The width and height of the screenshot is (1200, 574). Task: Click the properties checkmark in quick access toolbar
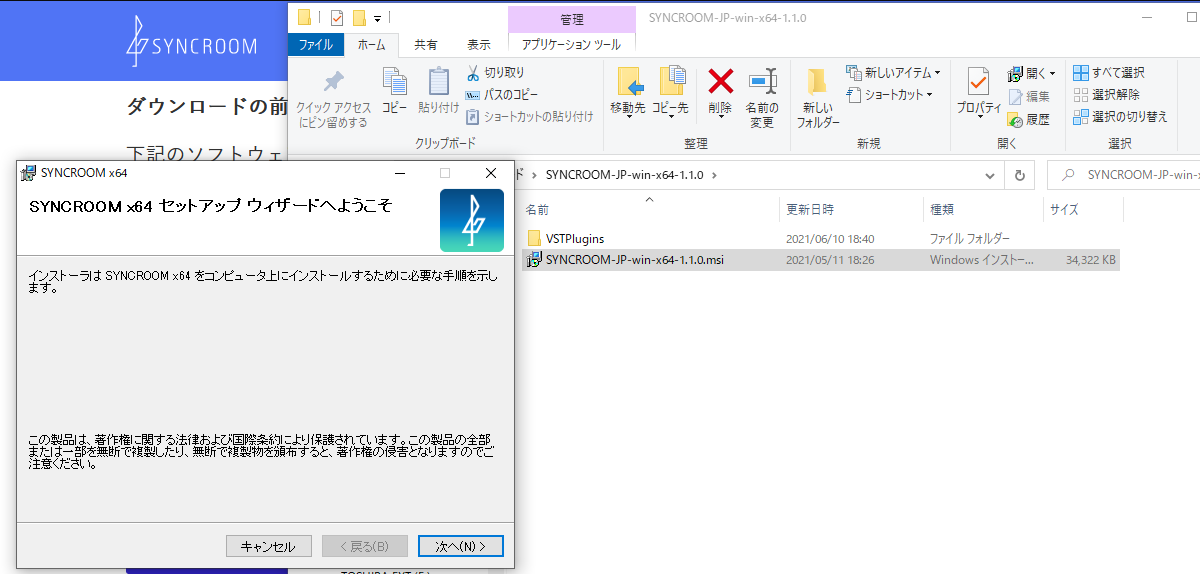click(337, 18)
